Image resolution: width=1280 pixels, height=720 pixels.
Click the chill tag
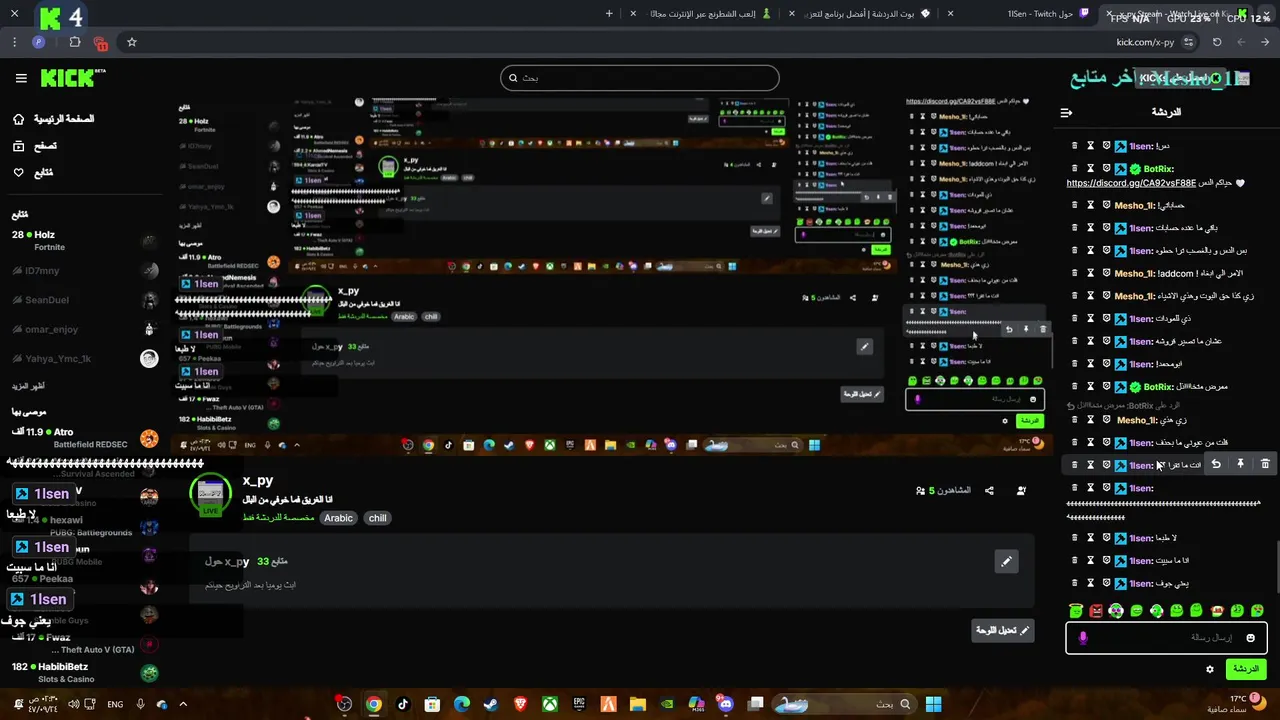click(x=377, y=518)
